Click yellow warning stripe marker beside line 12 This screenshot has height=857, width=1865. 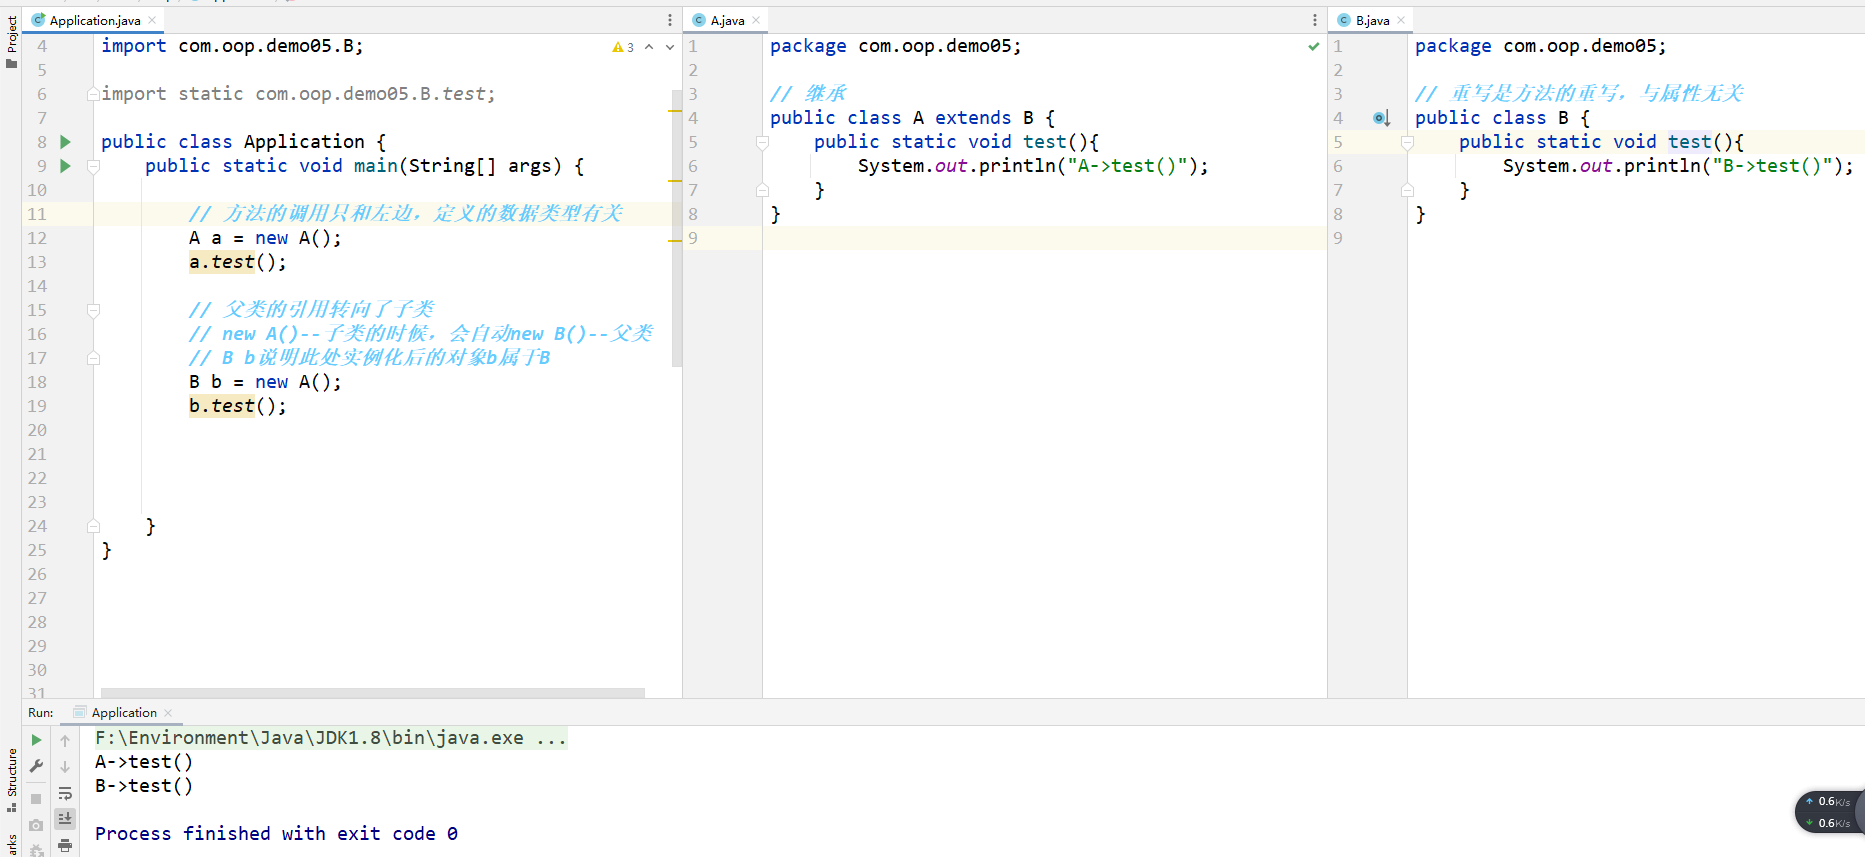point(675,241)
